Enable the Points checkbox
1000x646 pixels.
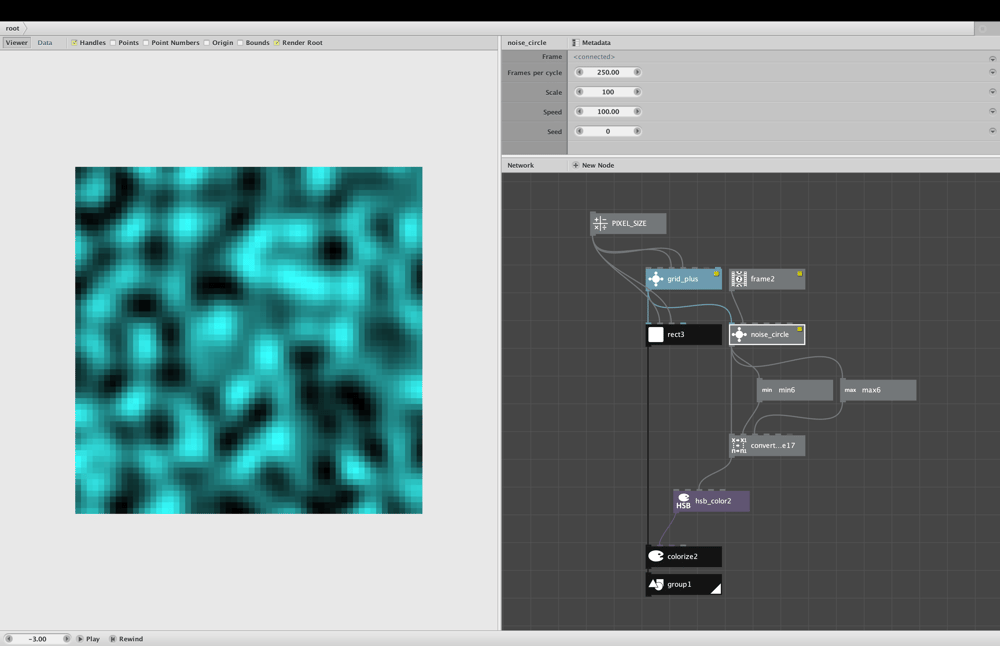coord(113,43)
